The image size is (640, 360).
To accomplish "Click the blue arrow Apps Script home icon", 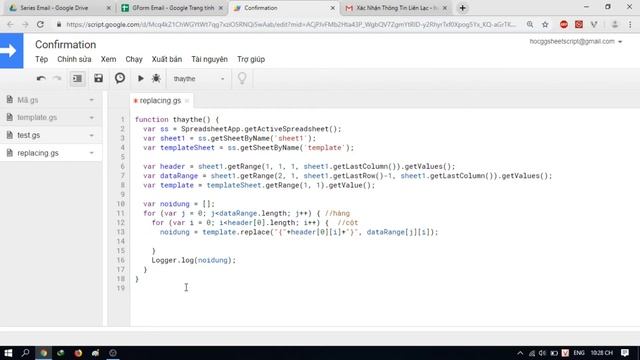I will pyautogui.click(x=11, y=51).
